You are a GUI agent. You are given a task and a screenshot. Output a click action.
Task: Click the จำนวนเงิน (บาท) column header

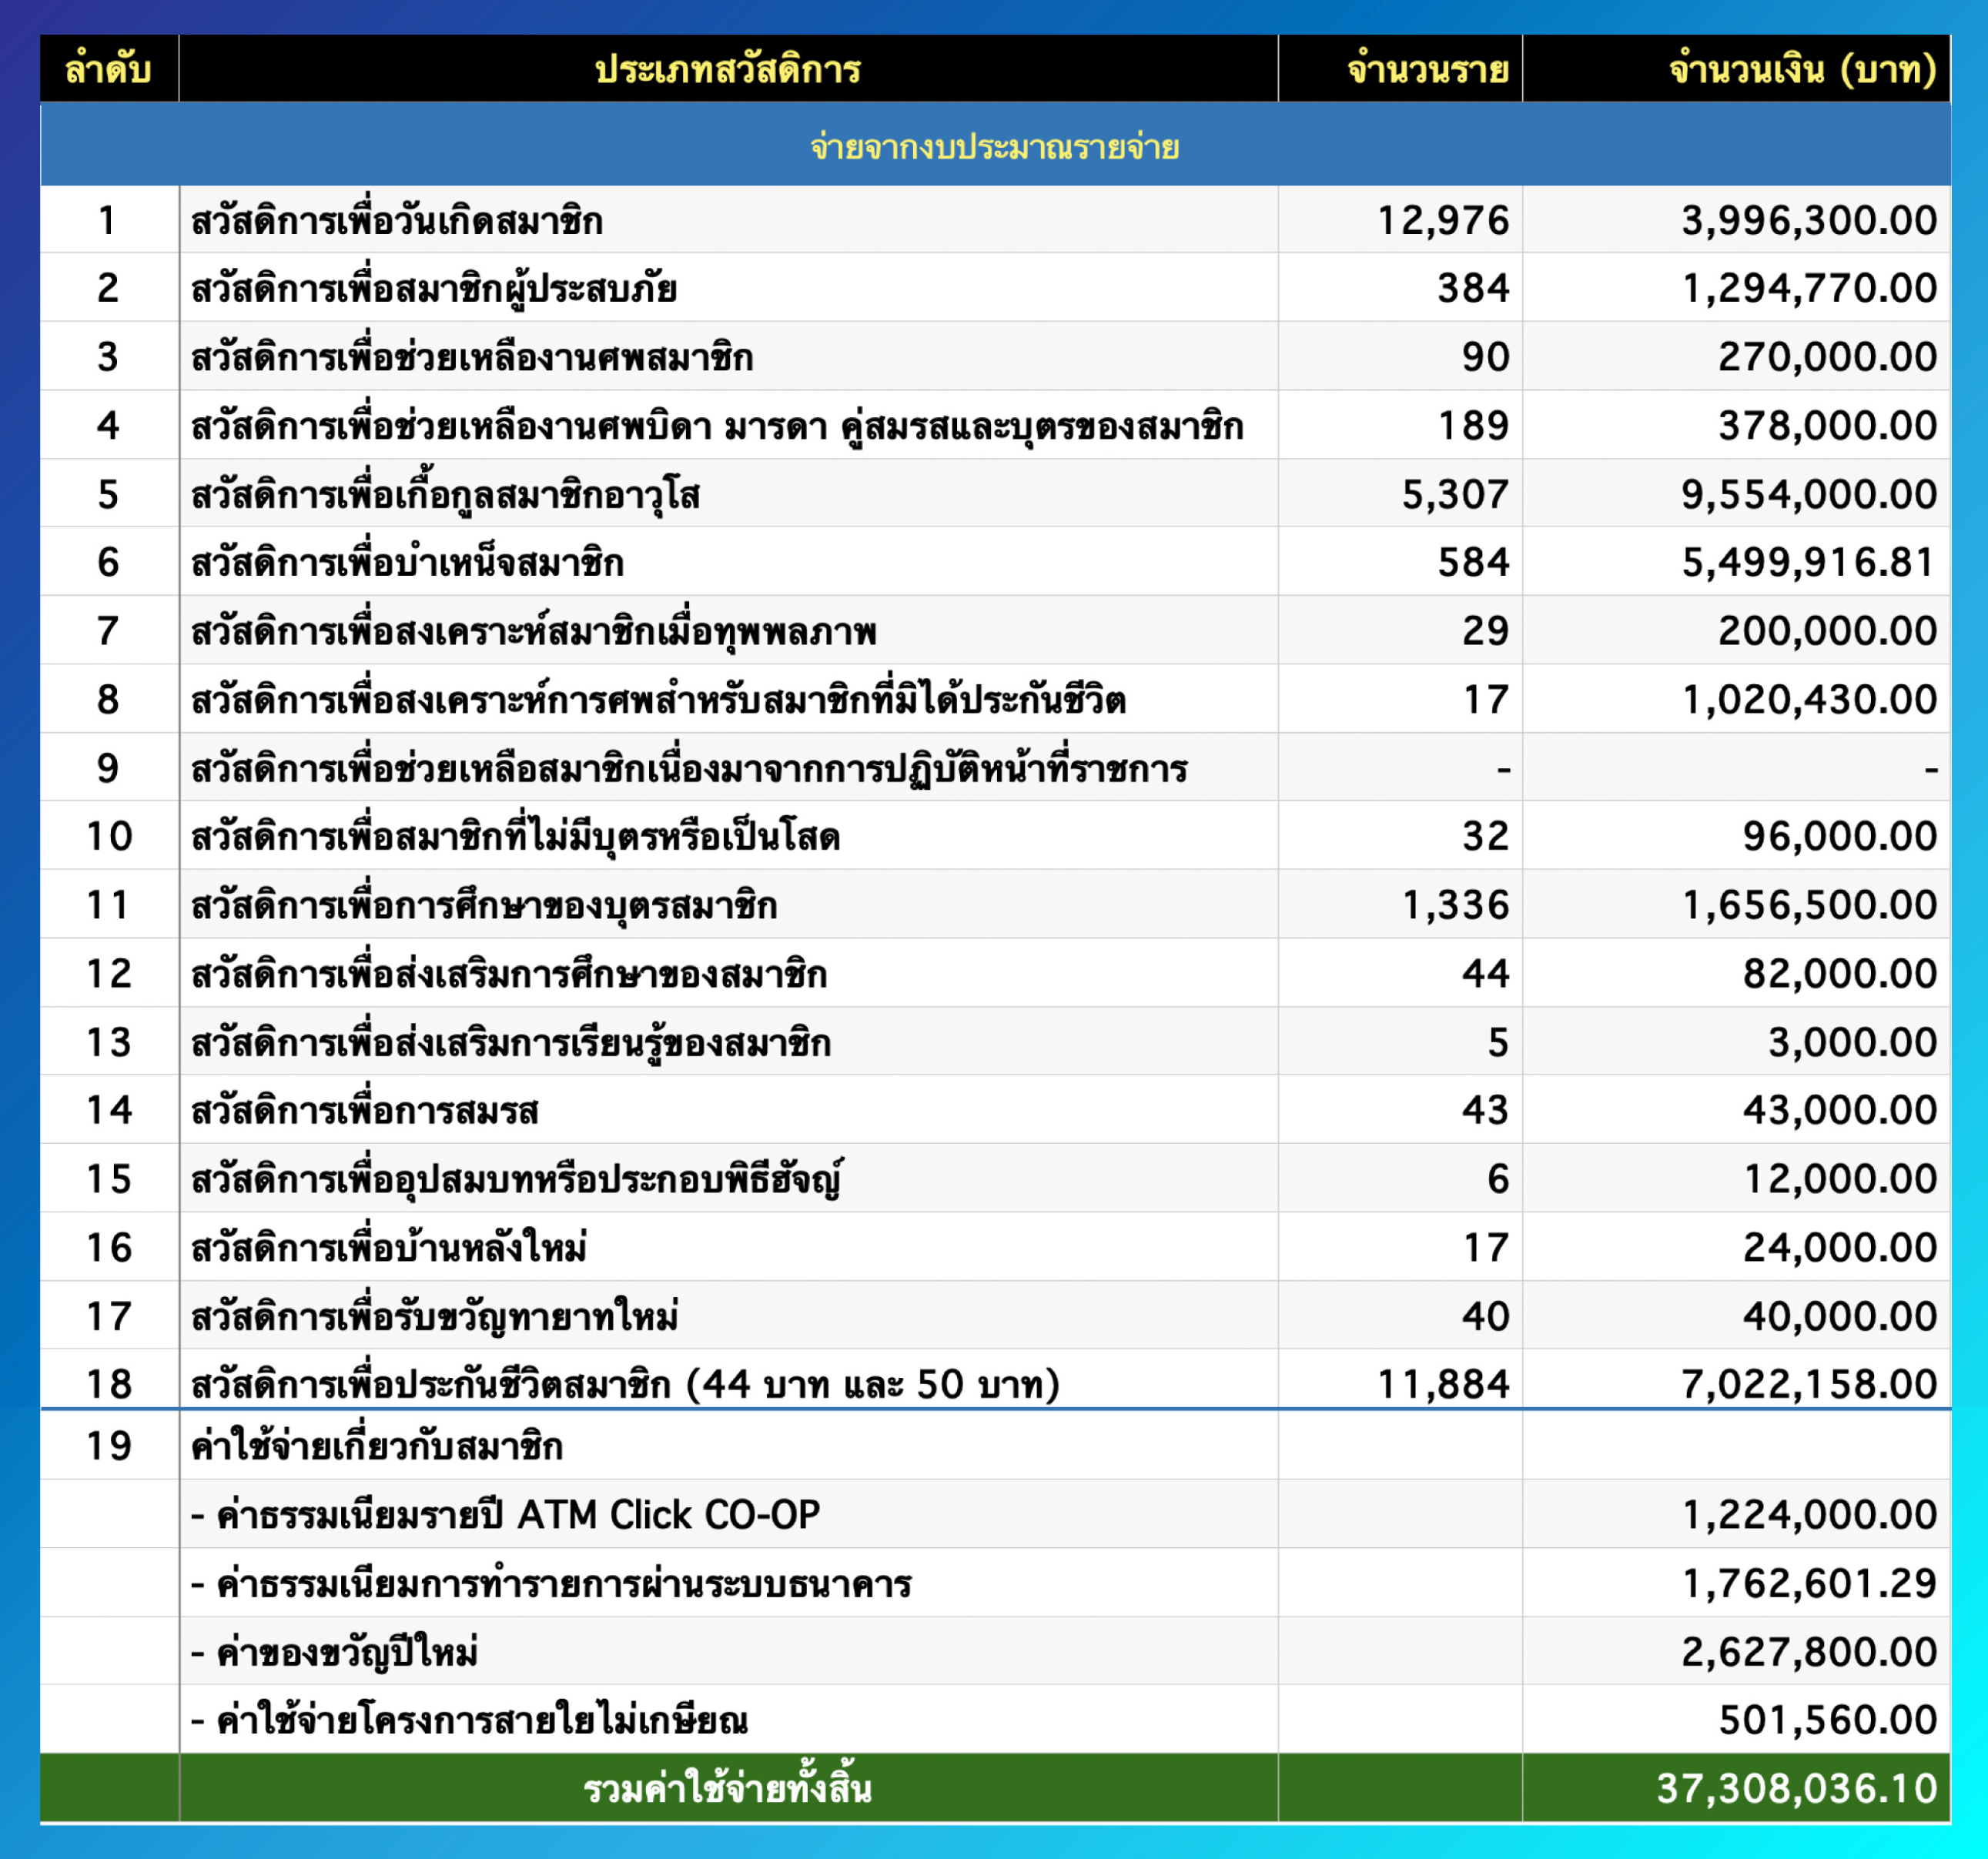(1802, 69)
